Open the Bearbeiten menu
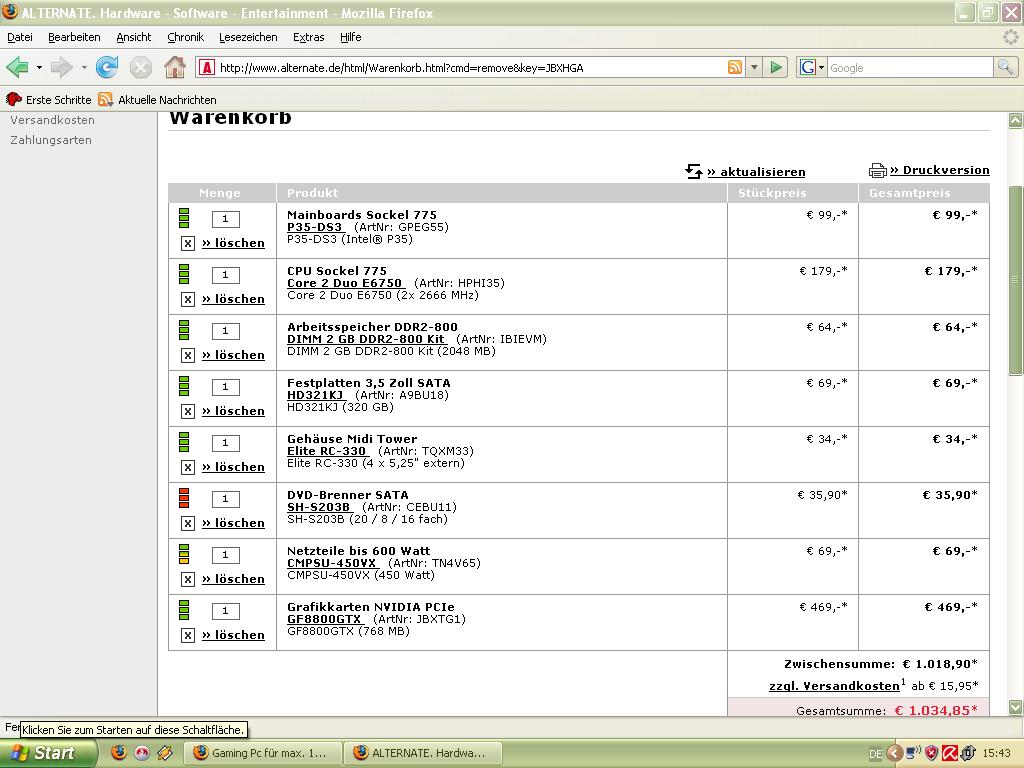1024x768 pixels. [74, 37]
